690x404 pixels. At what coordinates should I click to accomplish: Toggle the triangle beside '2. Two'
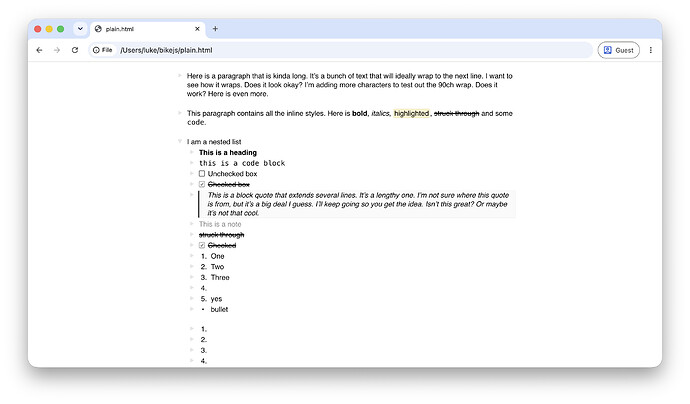pyautogui.click(x=191, y=266)
